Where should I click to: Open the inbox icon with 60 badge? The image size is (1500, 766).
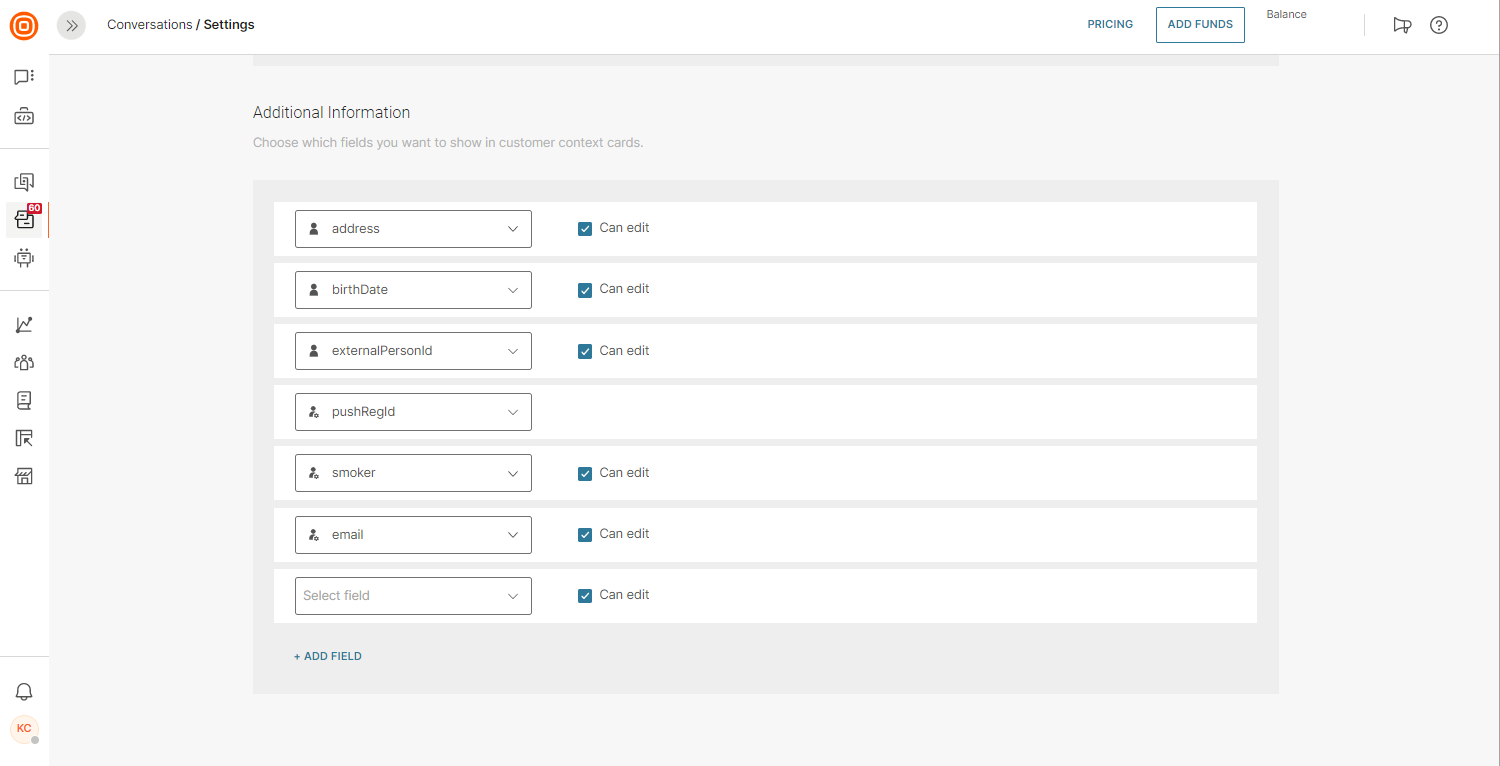(x=24, y=220)
